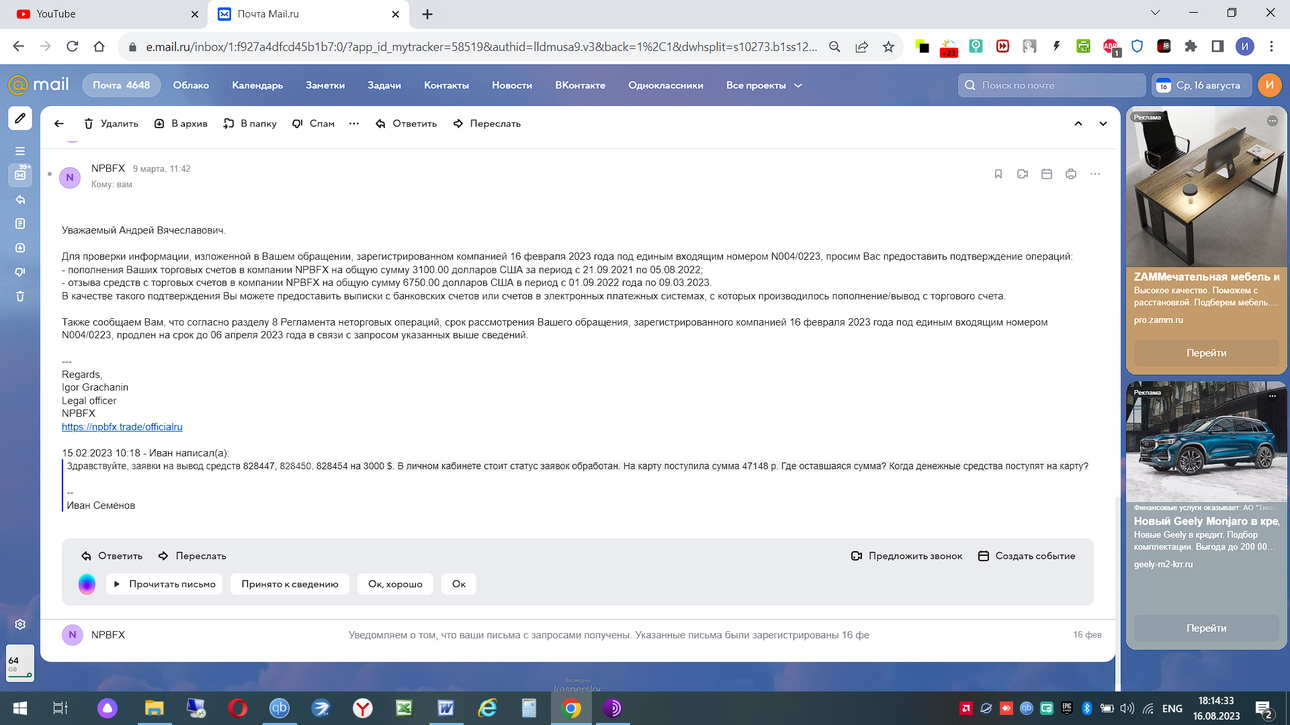
Task: Open the drafts icon in left sidebar
Action: pos(20,224)
